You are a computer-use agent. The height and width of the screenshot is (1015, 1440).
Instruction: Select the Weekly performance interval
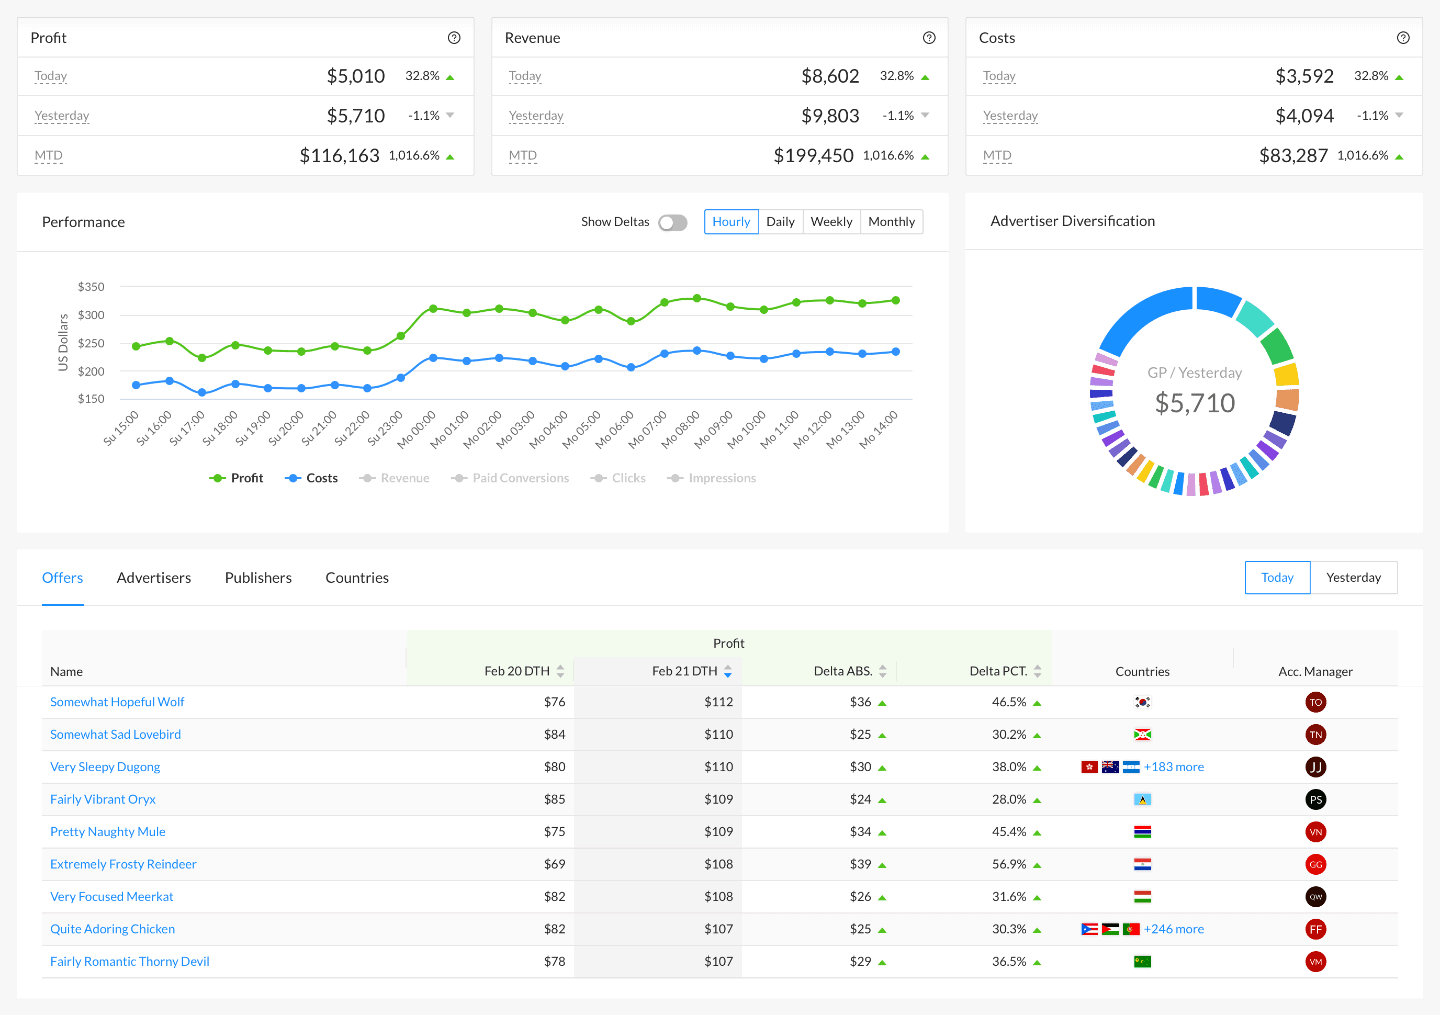tap(831, 222)
